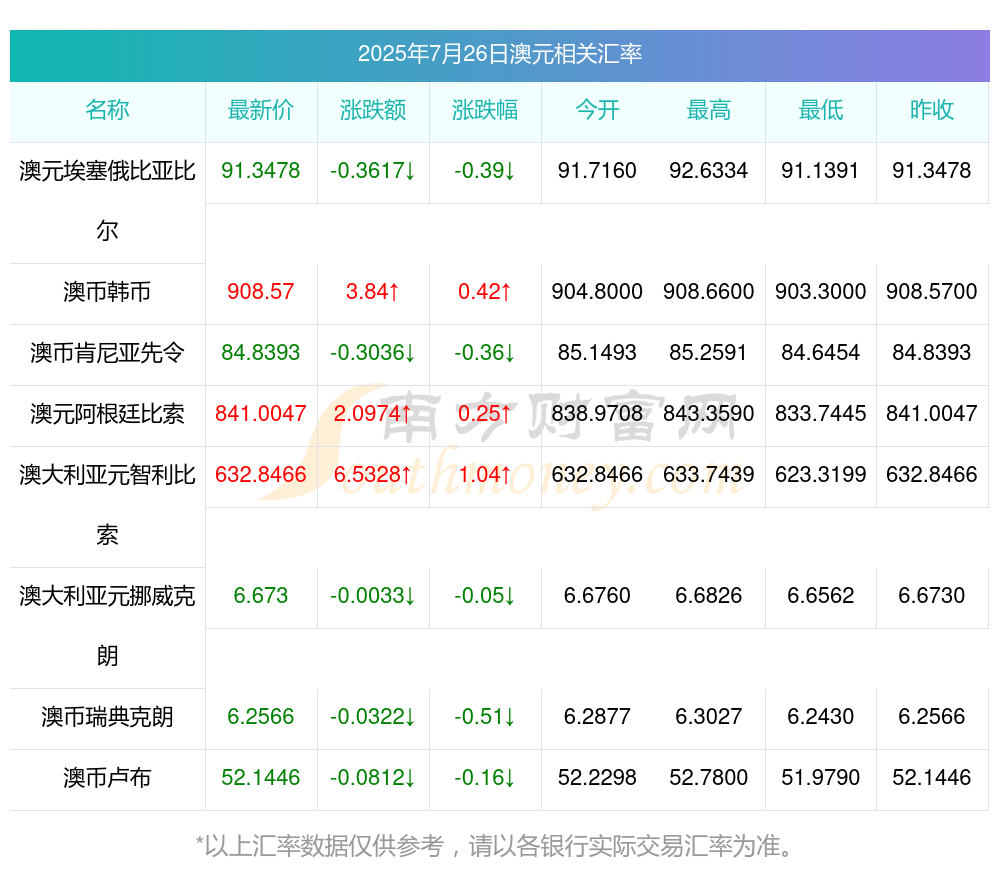Click latest price 632.8466 in red
This screenshot has height=877, width=1000.
coord(261,475)
